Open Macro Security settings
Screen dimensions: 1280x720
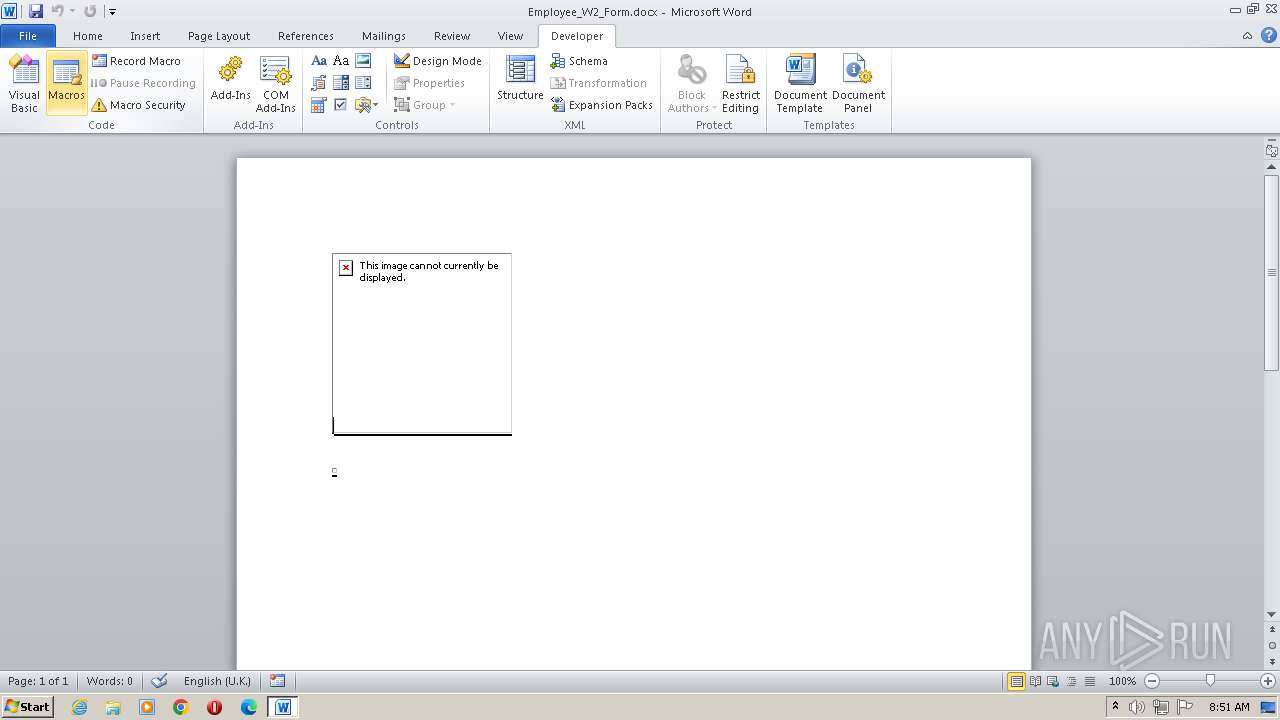click(x=139, y=105)
